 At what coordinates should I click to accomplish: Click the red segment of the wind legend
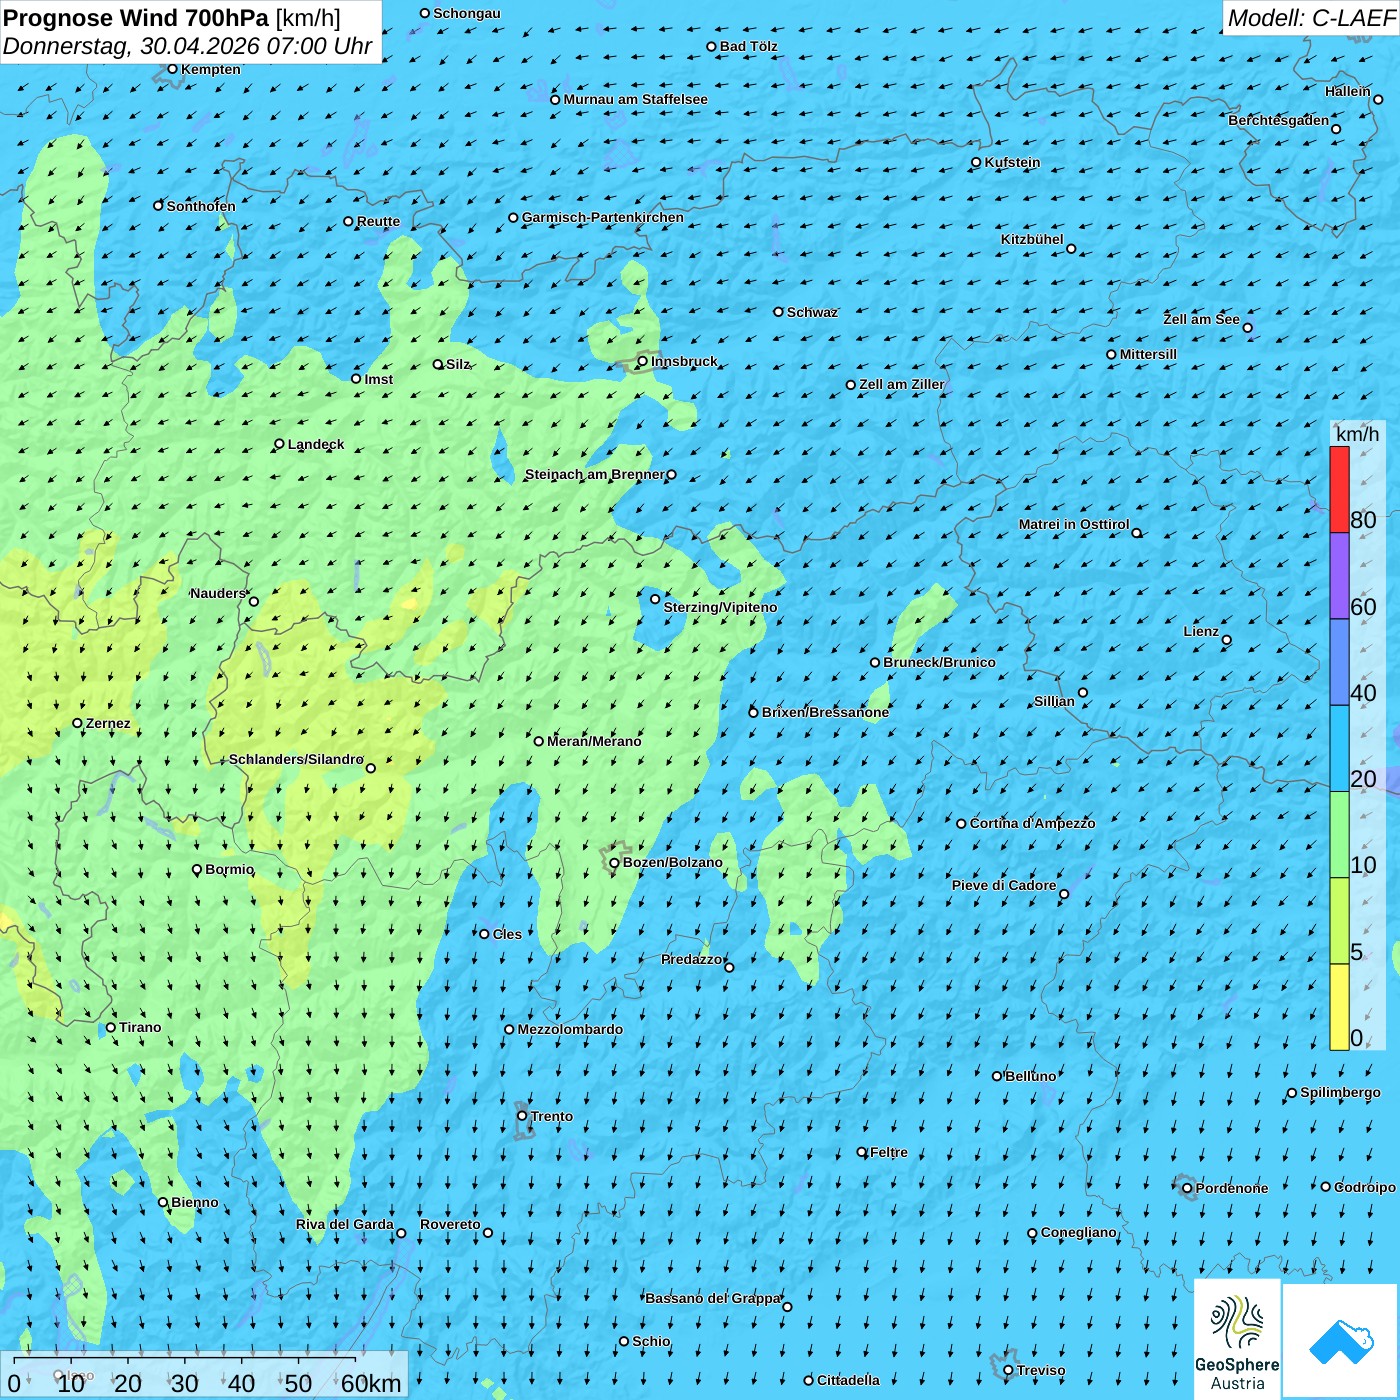[x=1339, y=489]
